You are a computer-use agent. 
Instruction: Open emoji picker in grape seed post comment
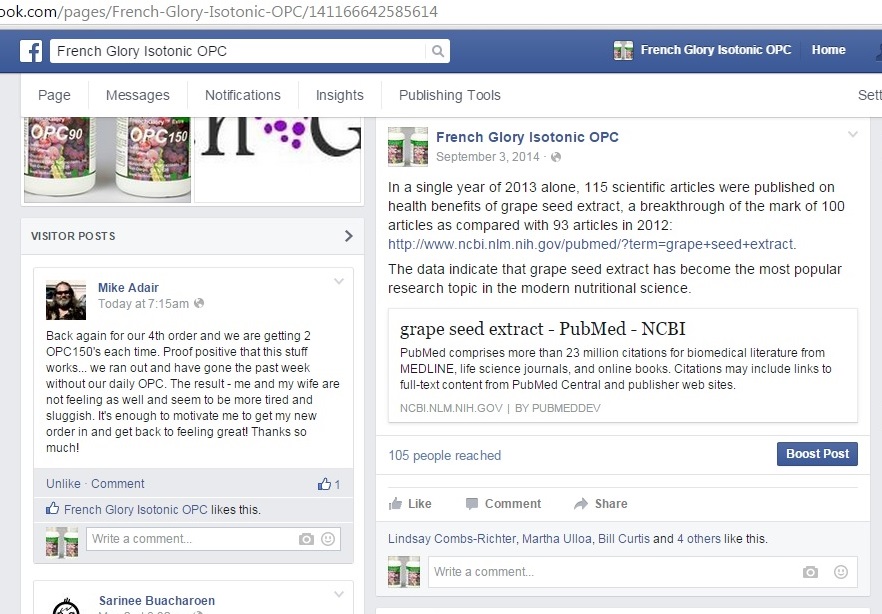841,572
